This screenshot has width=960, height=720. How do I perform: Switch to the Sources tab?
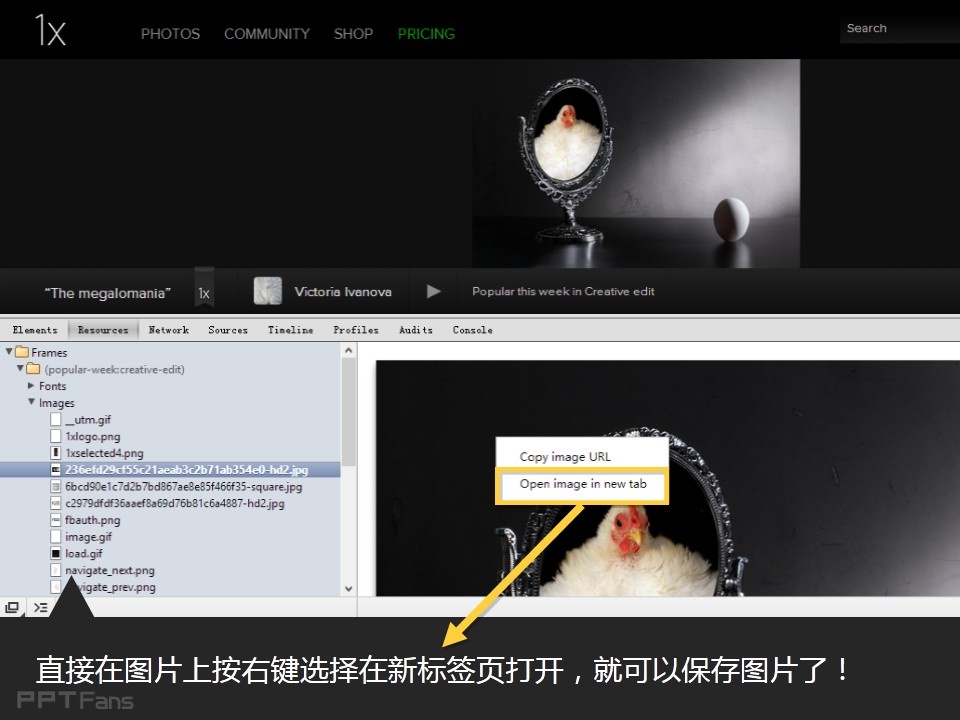pyautogui.click(x=228, y=330)
